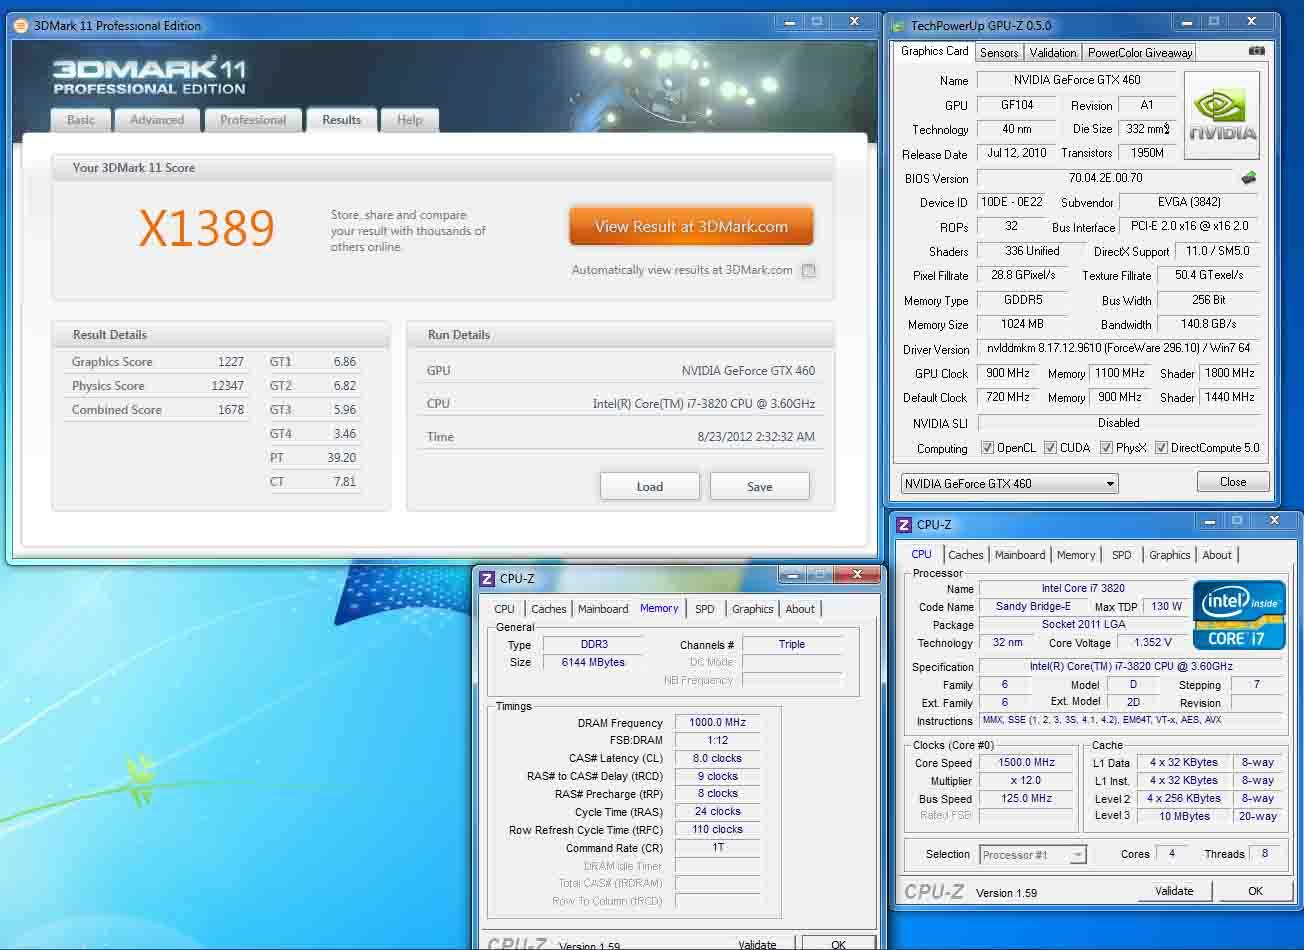
Task: Click the Physics Score 12347 row
Action: tap(158, 386)
